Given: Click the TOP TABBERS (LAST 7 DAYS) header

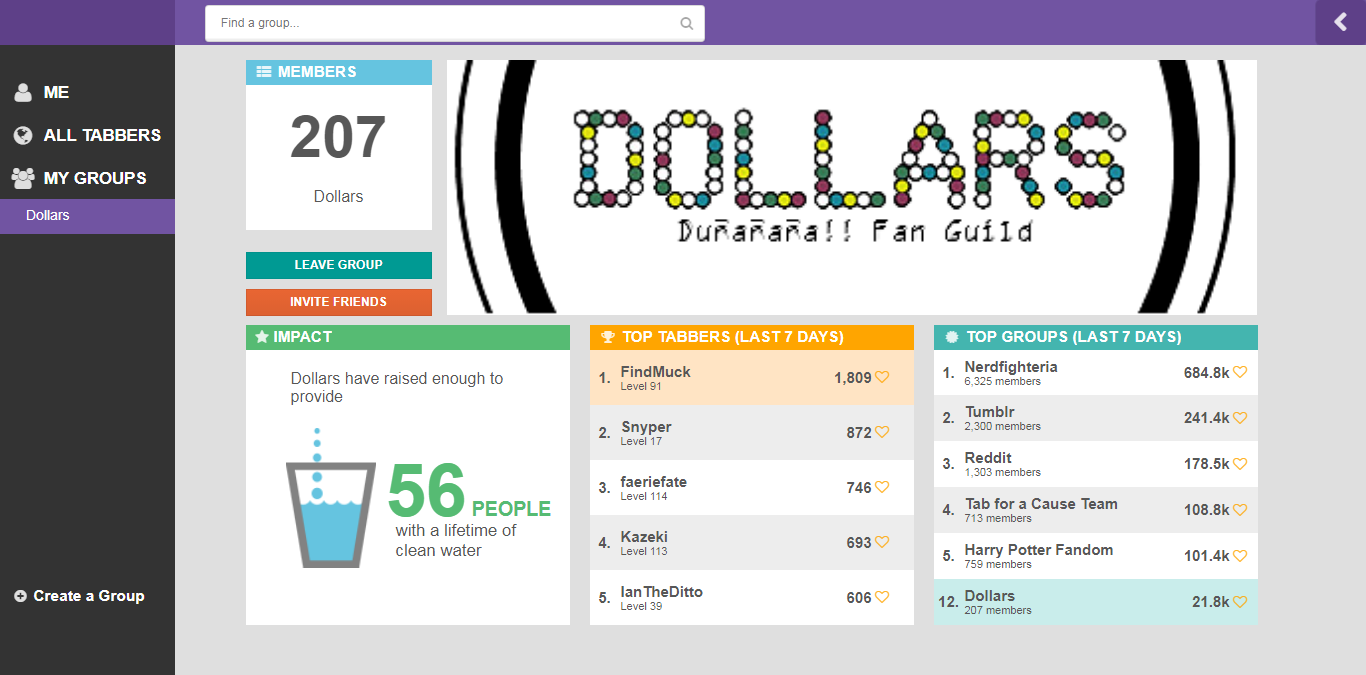Looking at the screenshot, I should [x=752, y=337].
